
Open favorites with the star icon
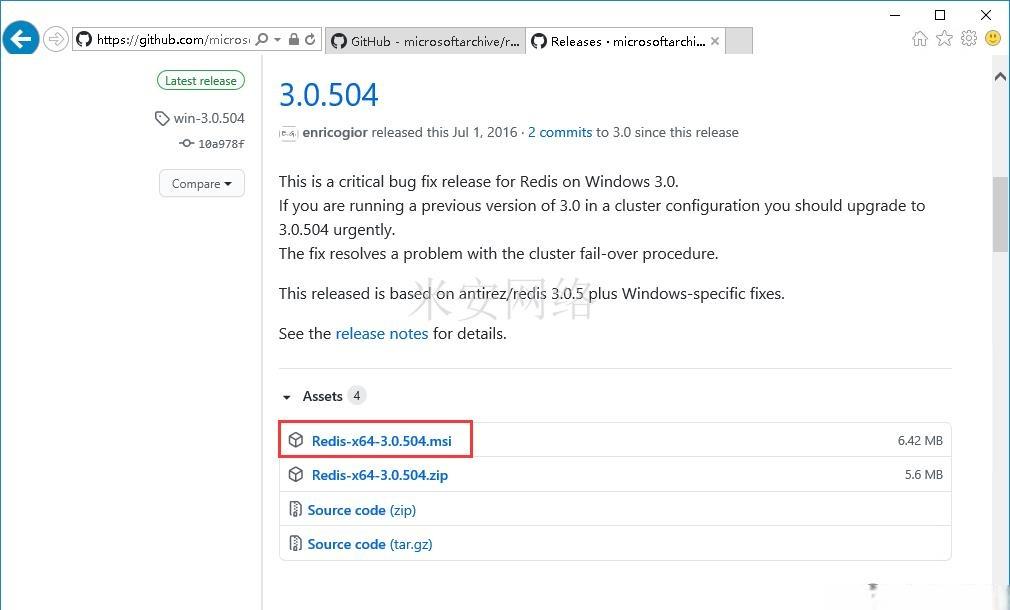[944, 39]
